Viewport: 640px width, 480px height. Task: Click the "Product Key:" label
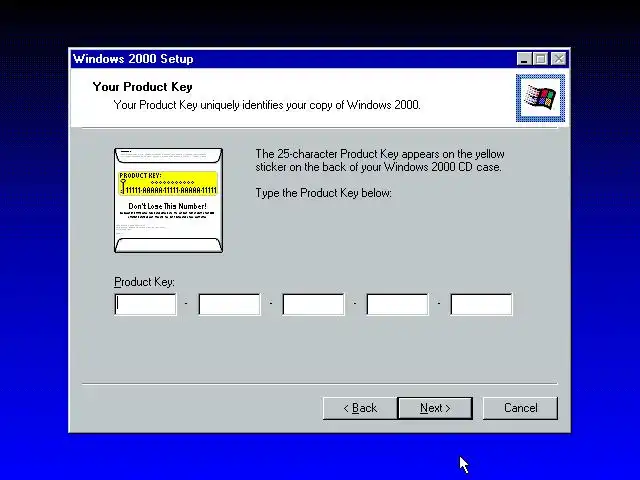pos(144,282)
